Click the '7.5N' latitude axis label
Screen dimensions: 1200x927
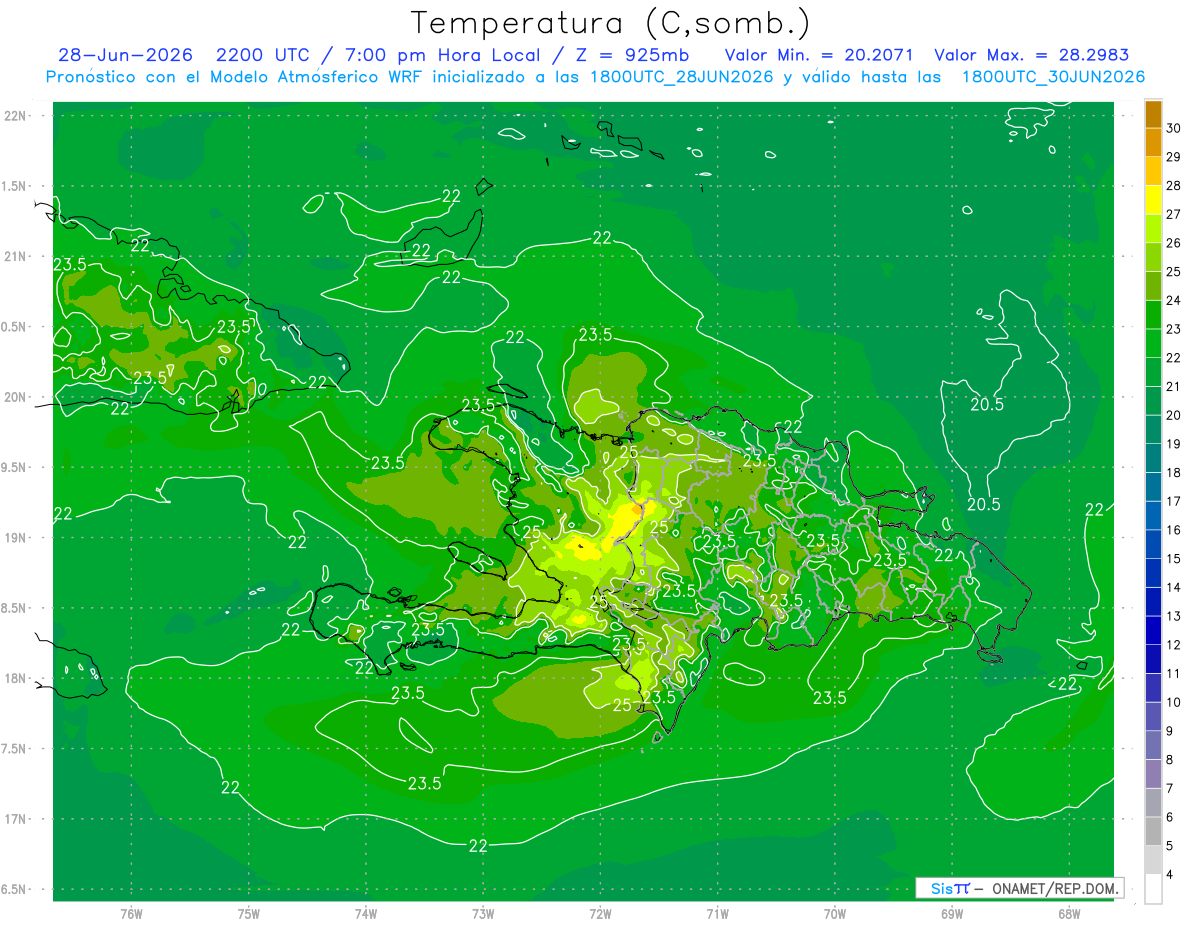tap(15, 749)
